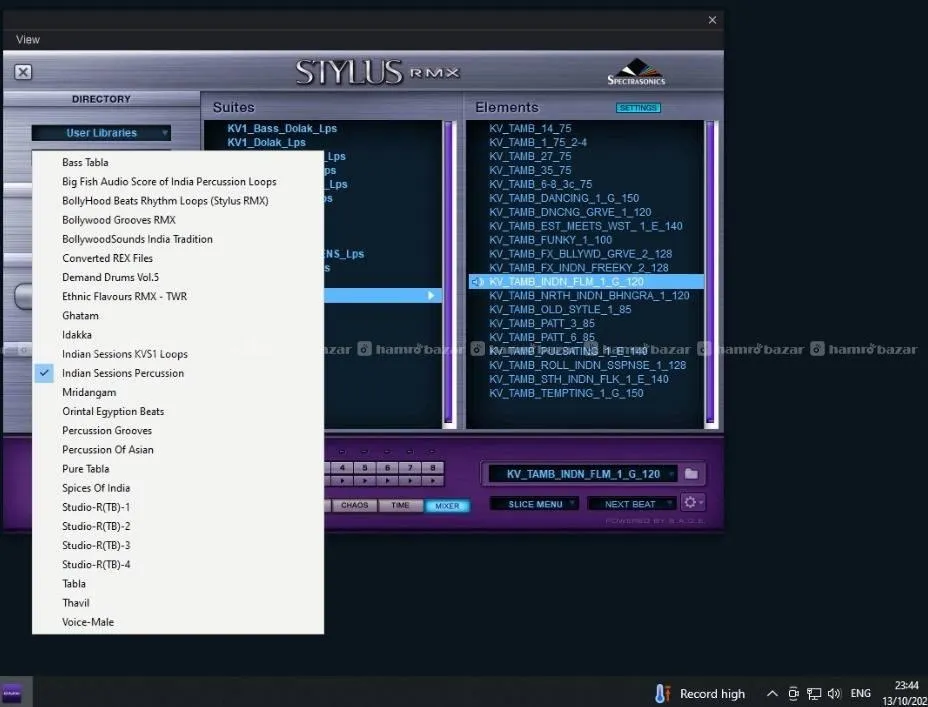The height and width of the screenshot is (707, 928).
Task: Switch to the TIME page
Action: 400,505
